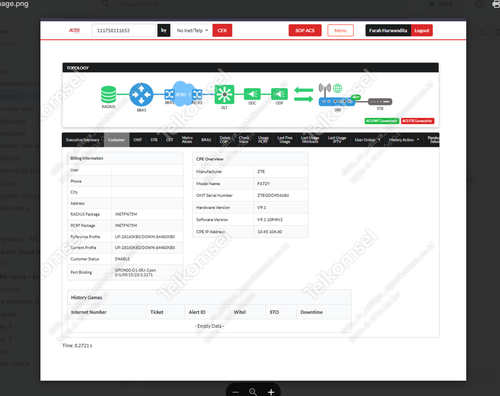
Task: Click the Internet Number column header
Action: (x=89, y=312)
